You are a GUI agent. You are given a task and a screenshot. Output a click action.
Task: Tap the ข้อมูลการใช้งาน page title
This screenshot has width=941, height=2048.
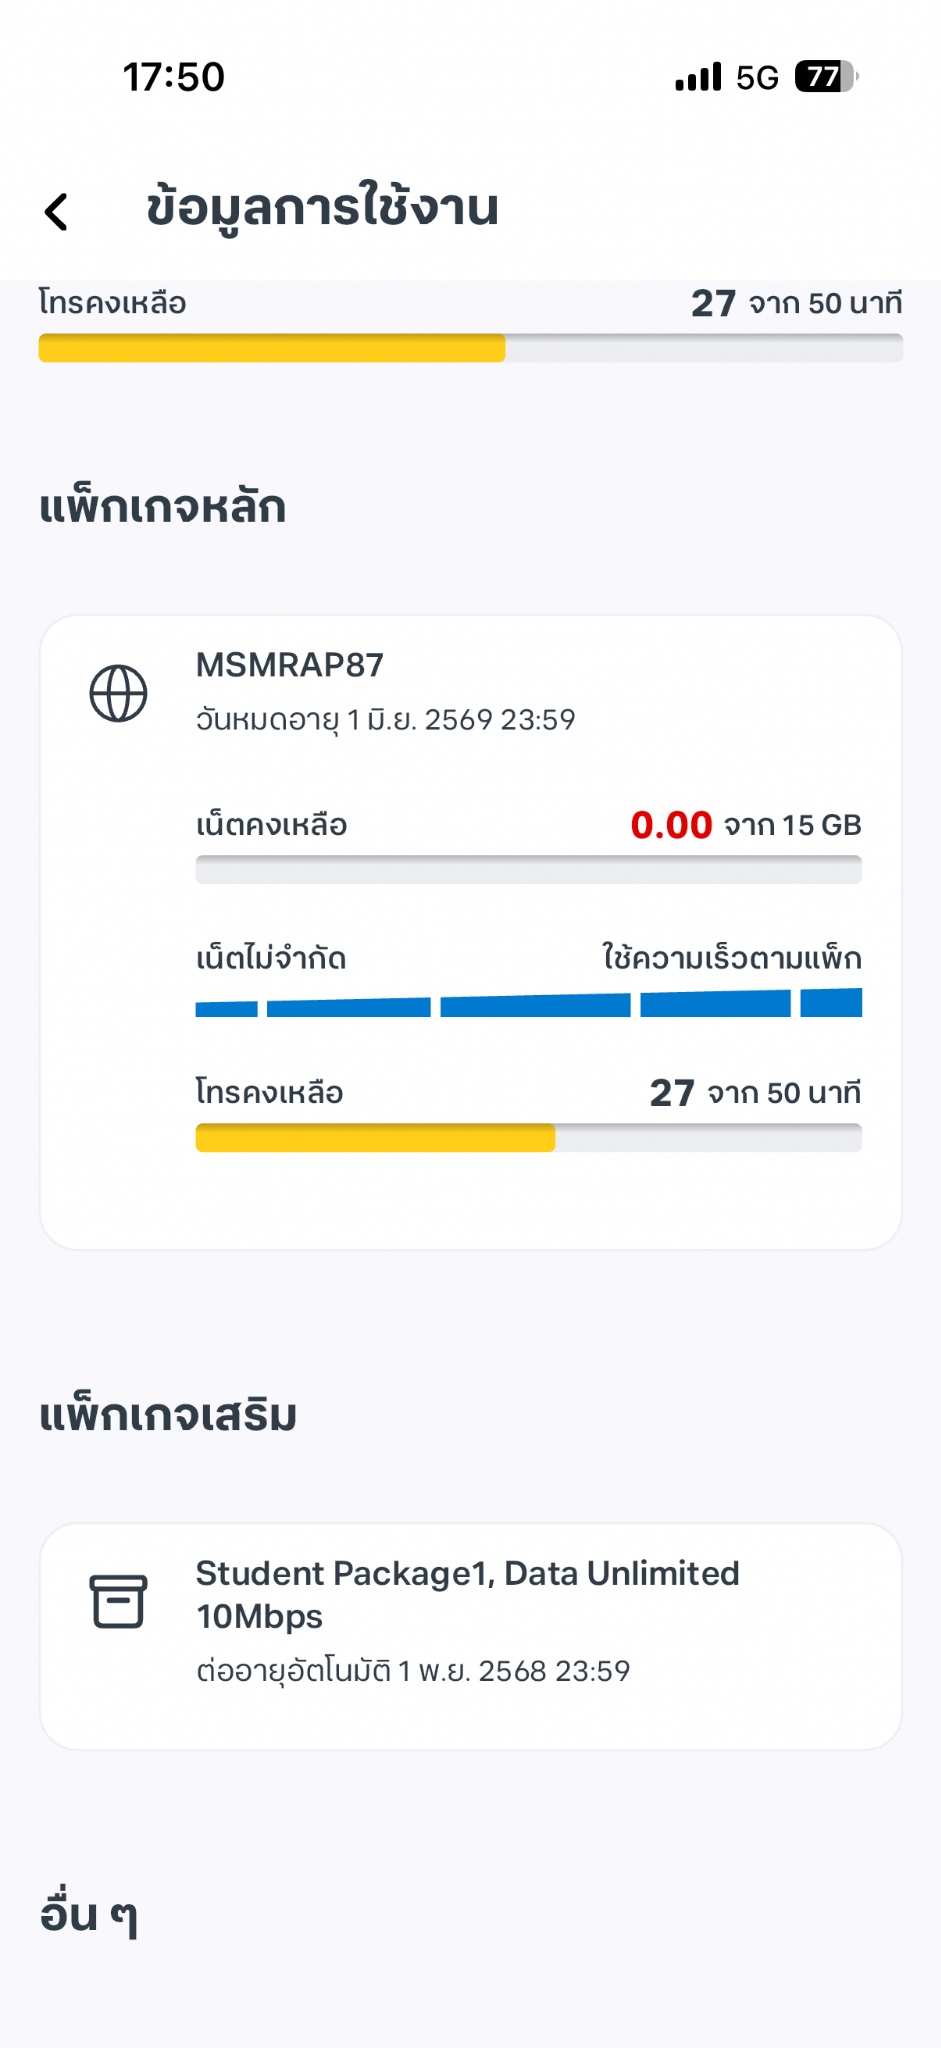[x=322, y=208]
